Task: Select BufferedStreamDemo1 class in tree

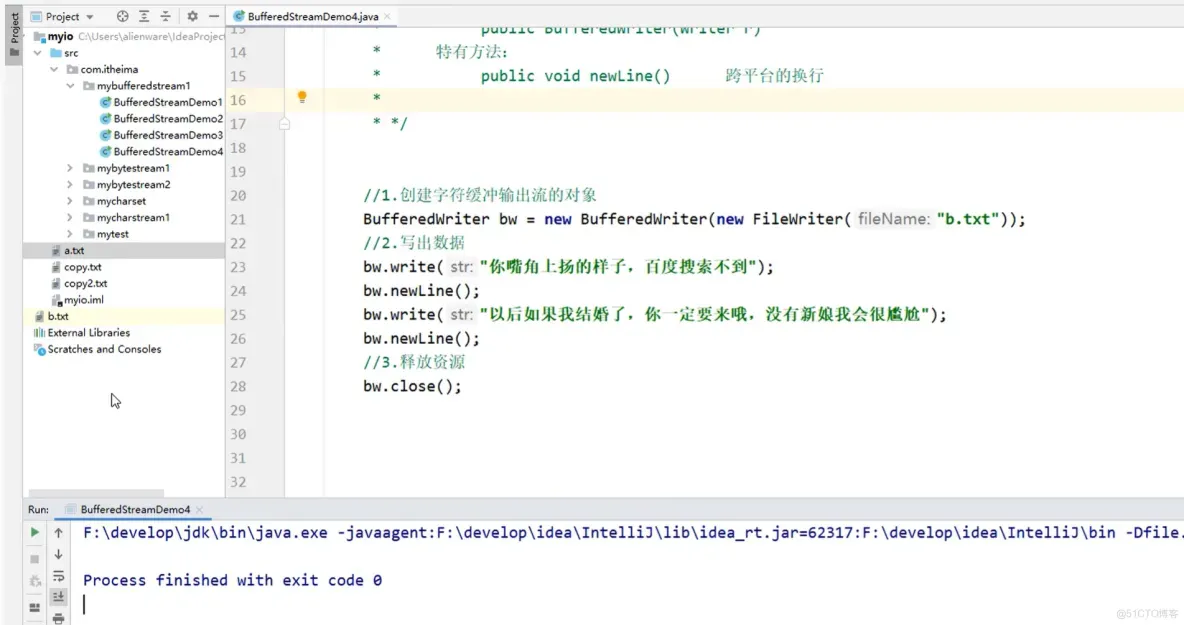Action: pos(168,102)
